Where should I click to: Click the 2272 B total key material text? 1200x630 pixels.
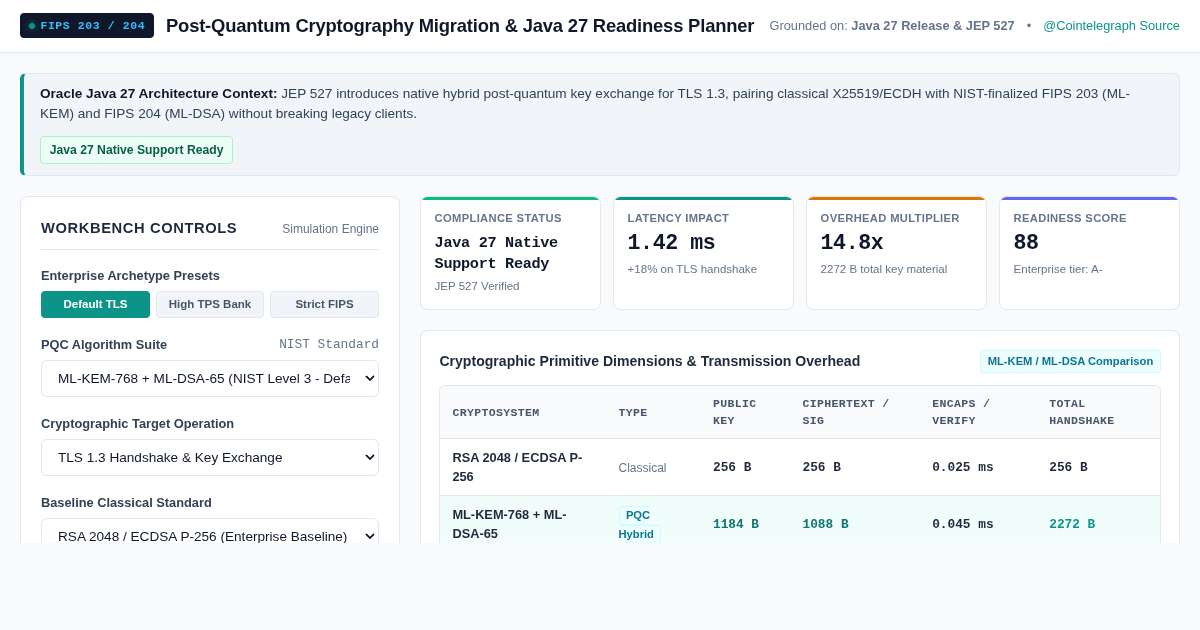pos(884,269)
